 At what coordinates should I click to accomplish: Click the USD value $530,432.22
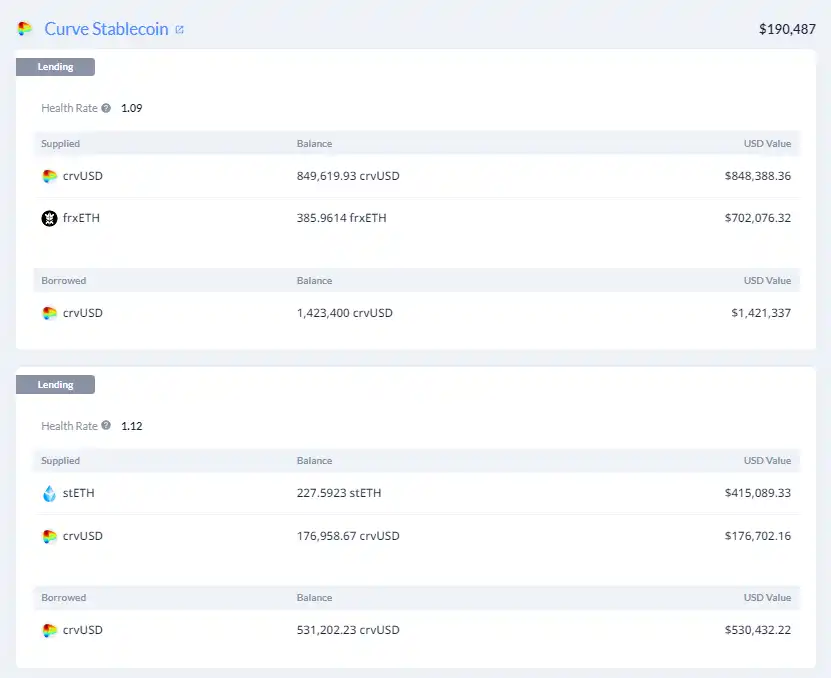(757, 630)
